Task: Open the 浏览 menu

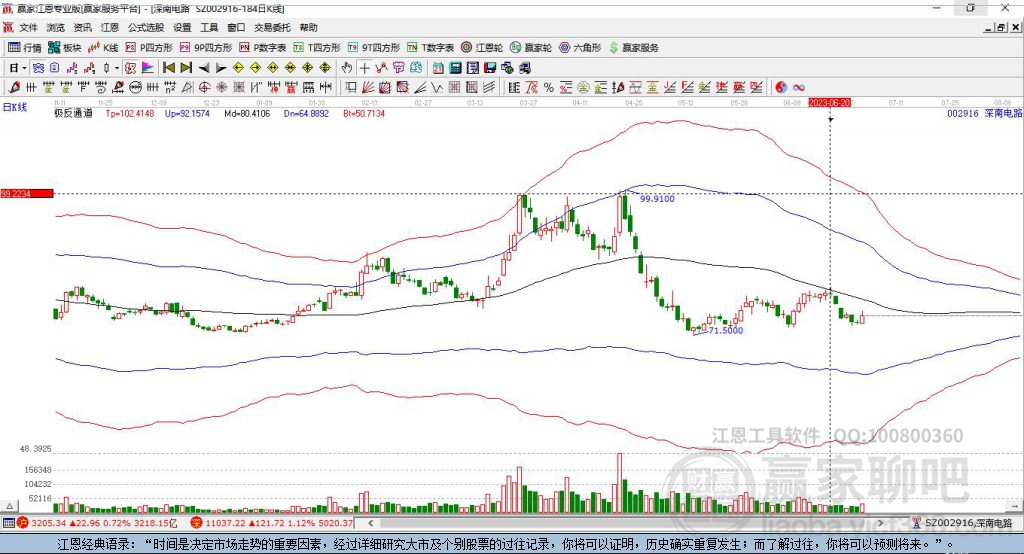Action: tap(56, 27)
